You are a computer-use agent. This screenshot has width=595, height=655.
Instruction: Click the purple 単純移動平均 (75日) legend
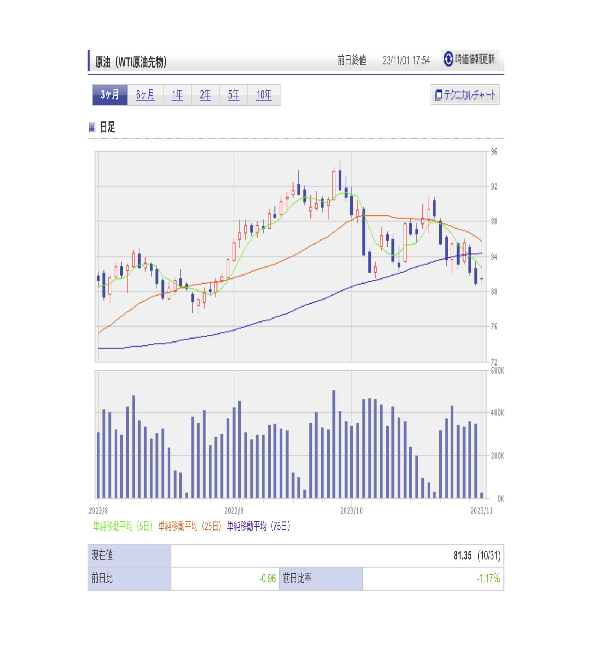pyautogui.click(x=258, y=526)
